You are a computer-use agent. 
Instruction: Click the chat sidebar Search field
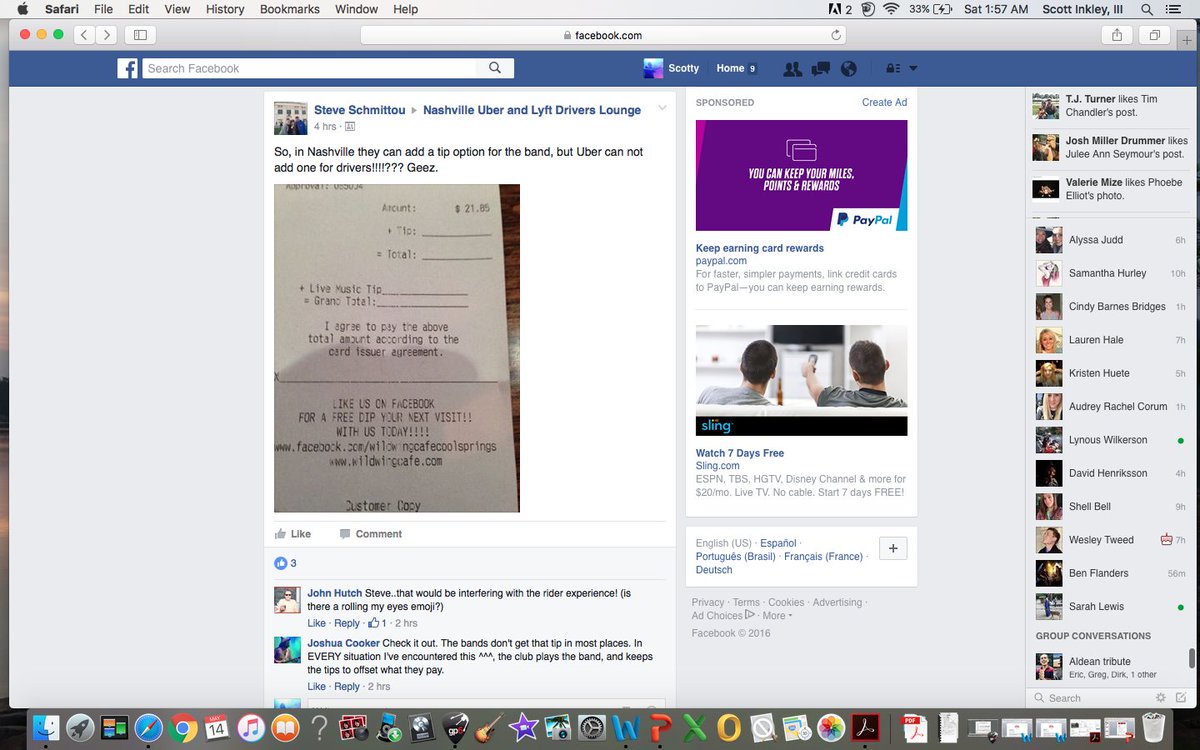tap(1090, 698)
